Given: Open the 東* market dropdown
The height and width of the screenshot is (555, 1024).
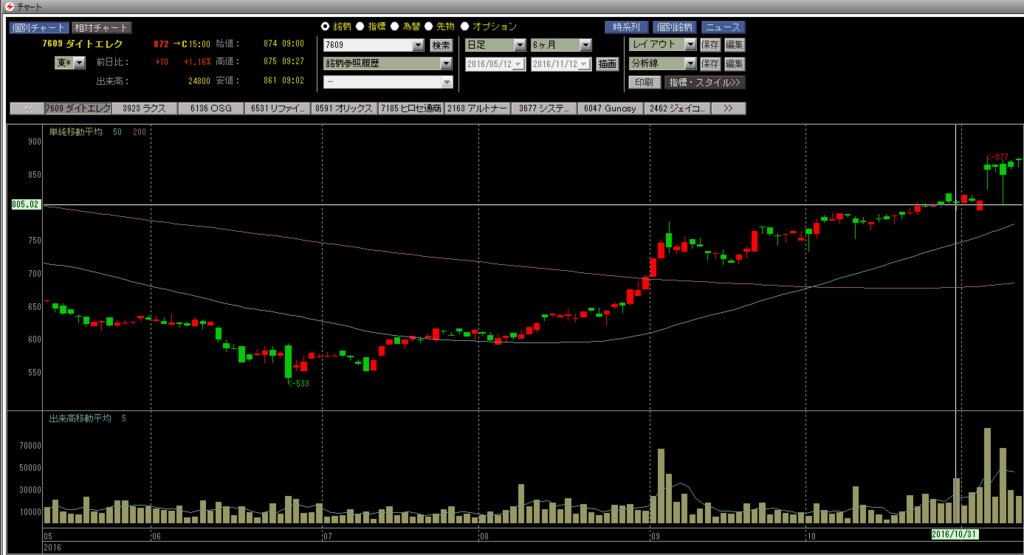Looking at the screenshot, I should coord(79,63).
